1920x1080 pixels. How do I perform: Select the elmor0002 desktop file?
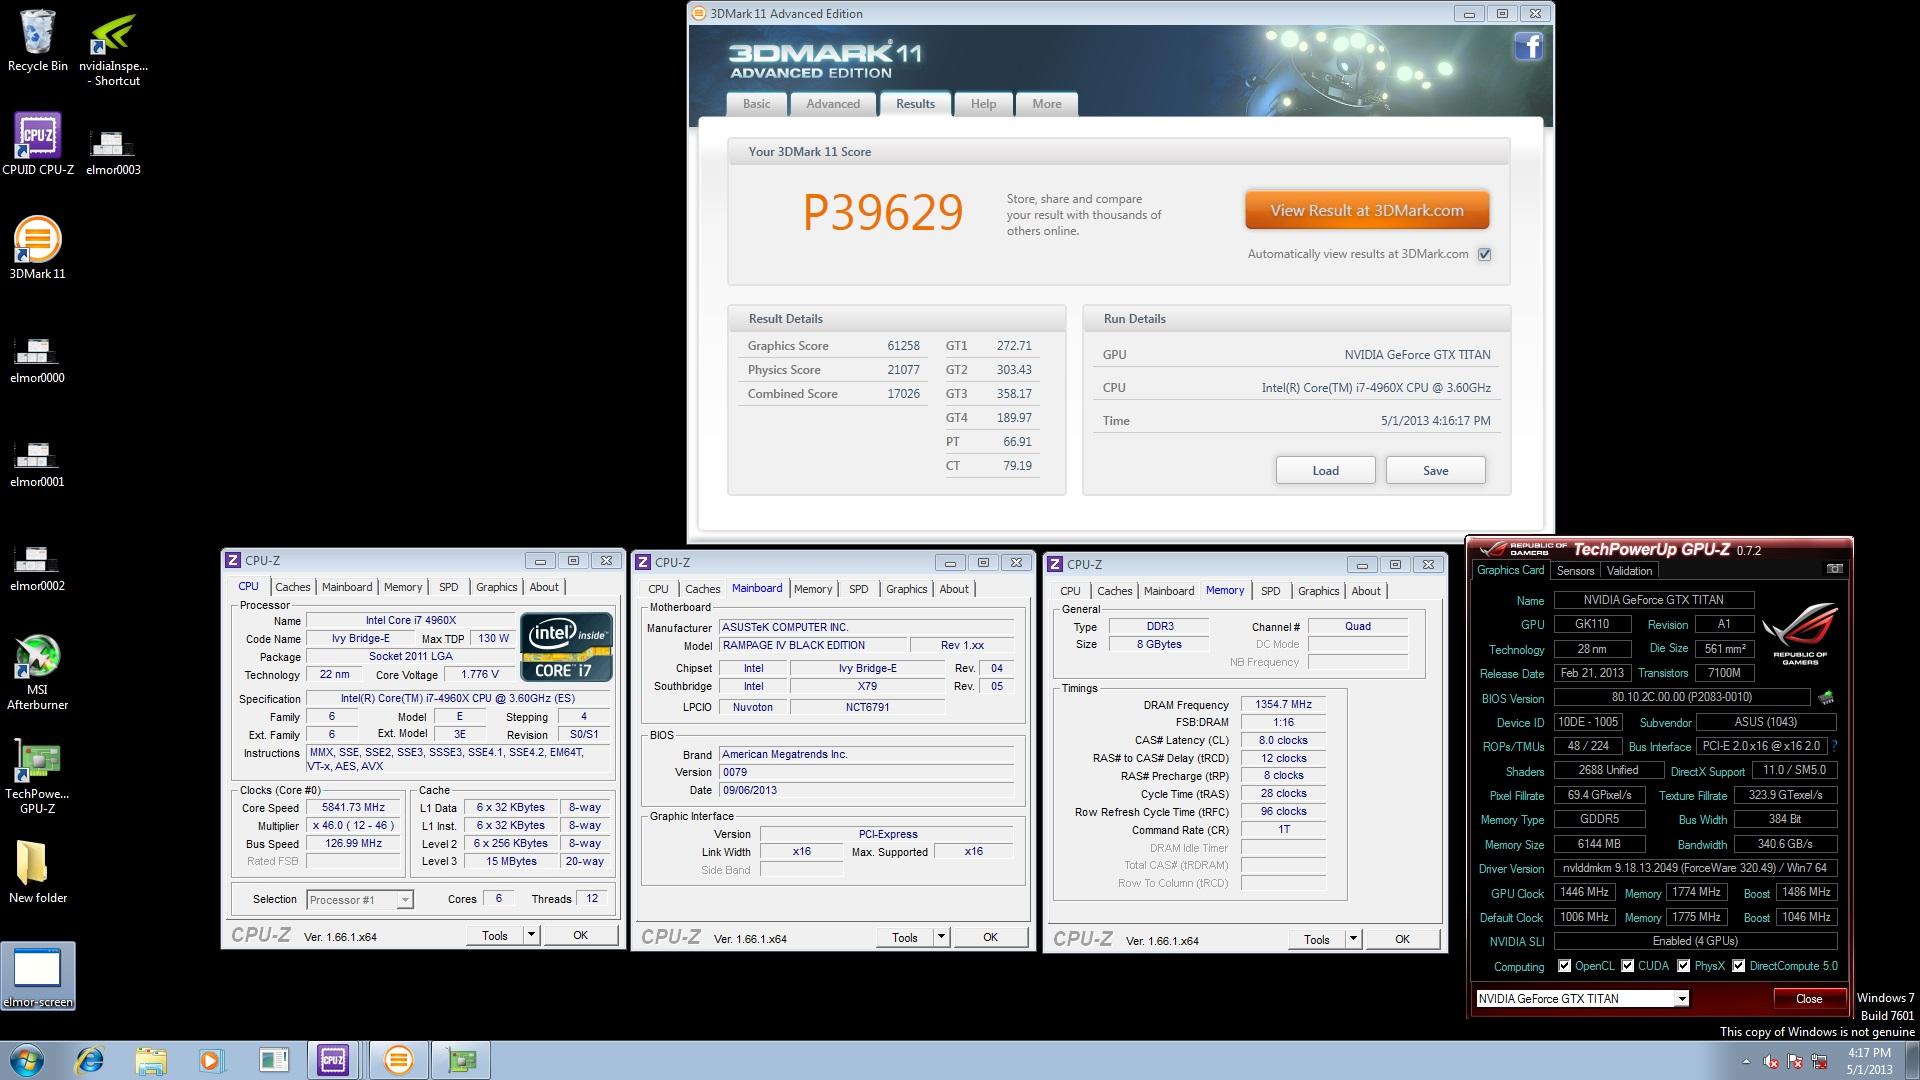coord(38,568)
